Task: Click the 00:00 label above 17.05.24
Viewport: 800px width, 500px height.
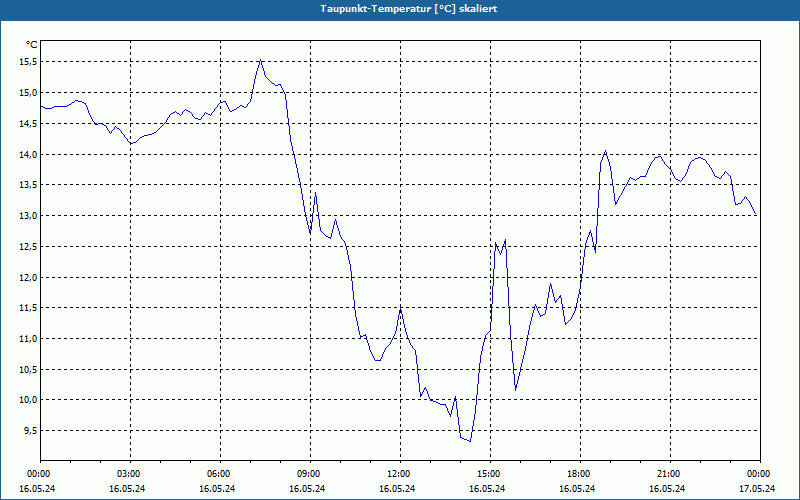Action: [x=757, y=474]
